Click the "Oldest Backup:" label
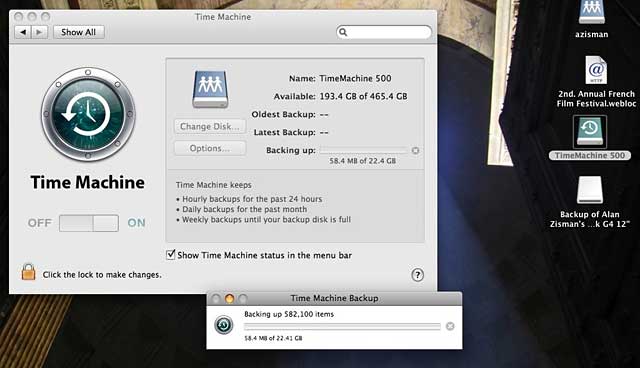The image size is (640, 368). pyautogui.click(x=283, y=114)
